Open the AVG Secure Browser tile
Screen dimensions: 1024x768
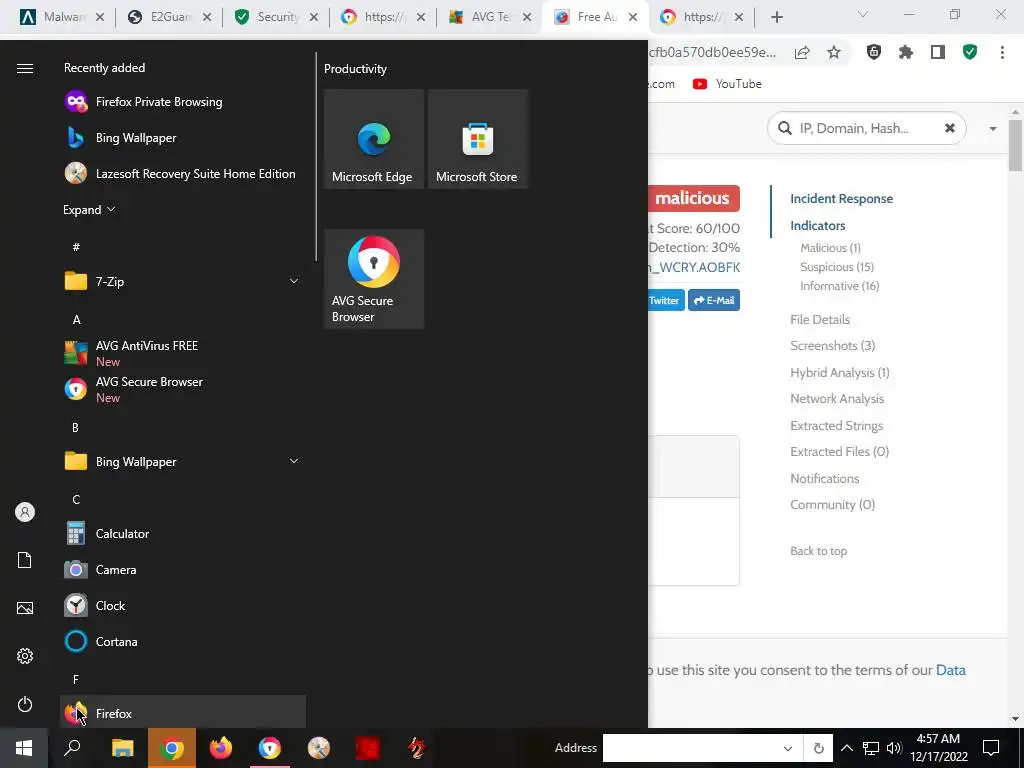pos(374,279)
